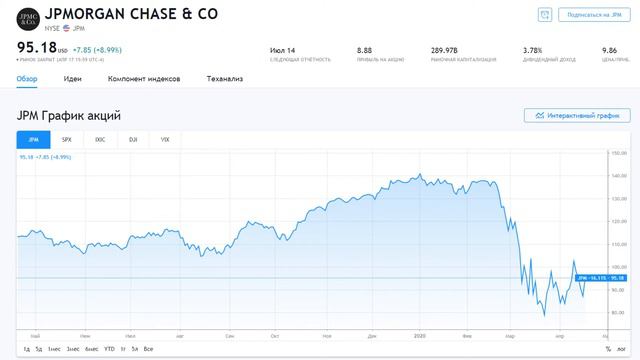Set chart range to 3мес
The width and height of the screenshot is (640, 360).
[x=73, y=349]
